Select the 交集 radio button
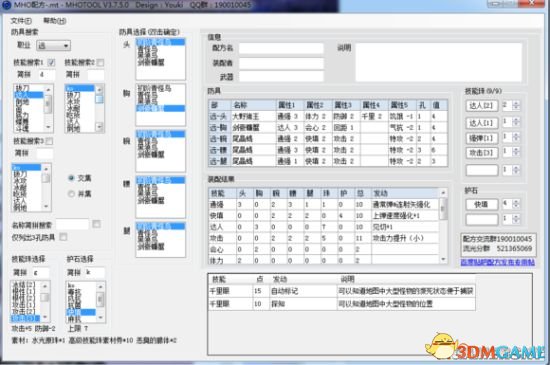Viewport: 550px width, 365px height. [71, 178]
